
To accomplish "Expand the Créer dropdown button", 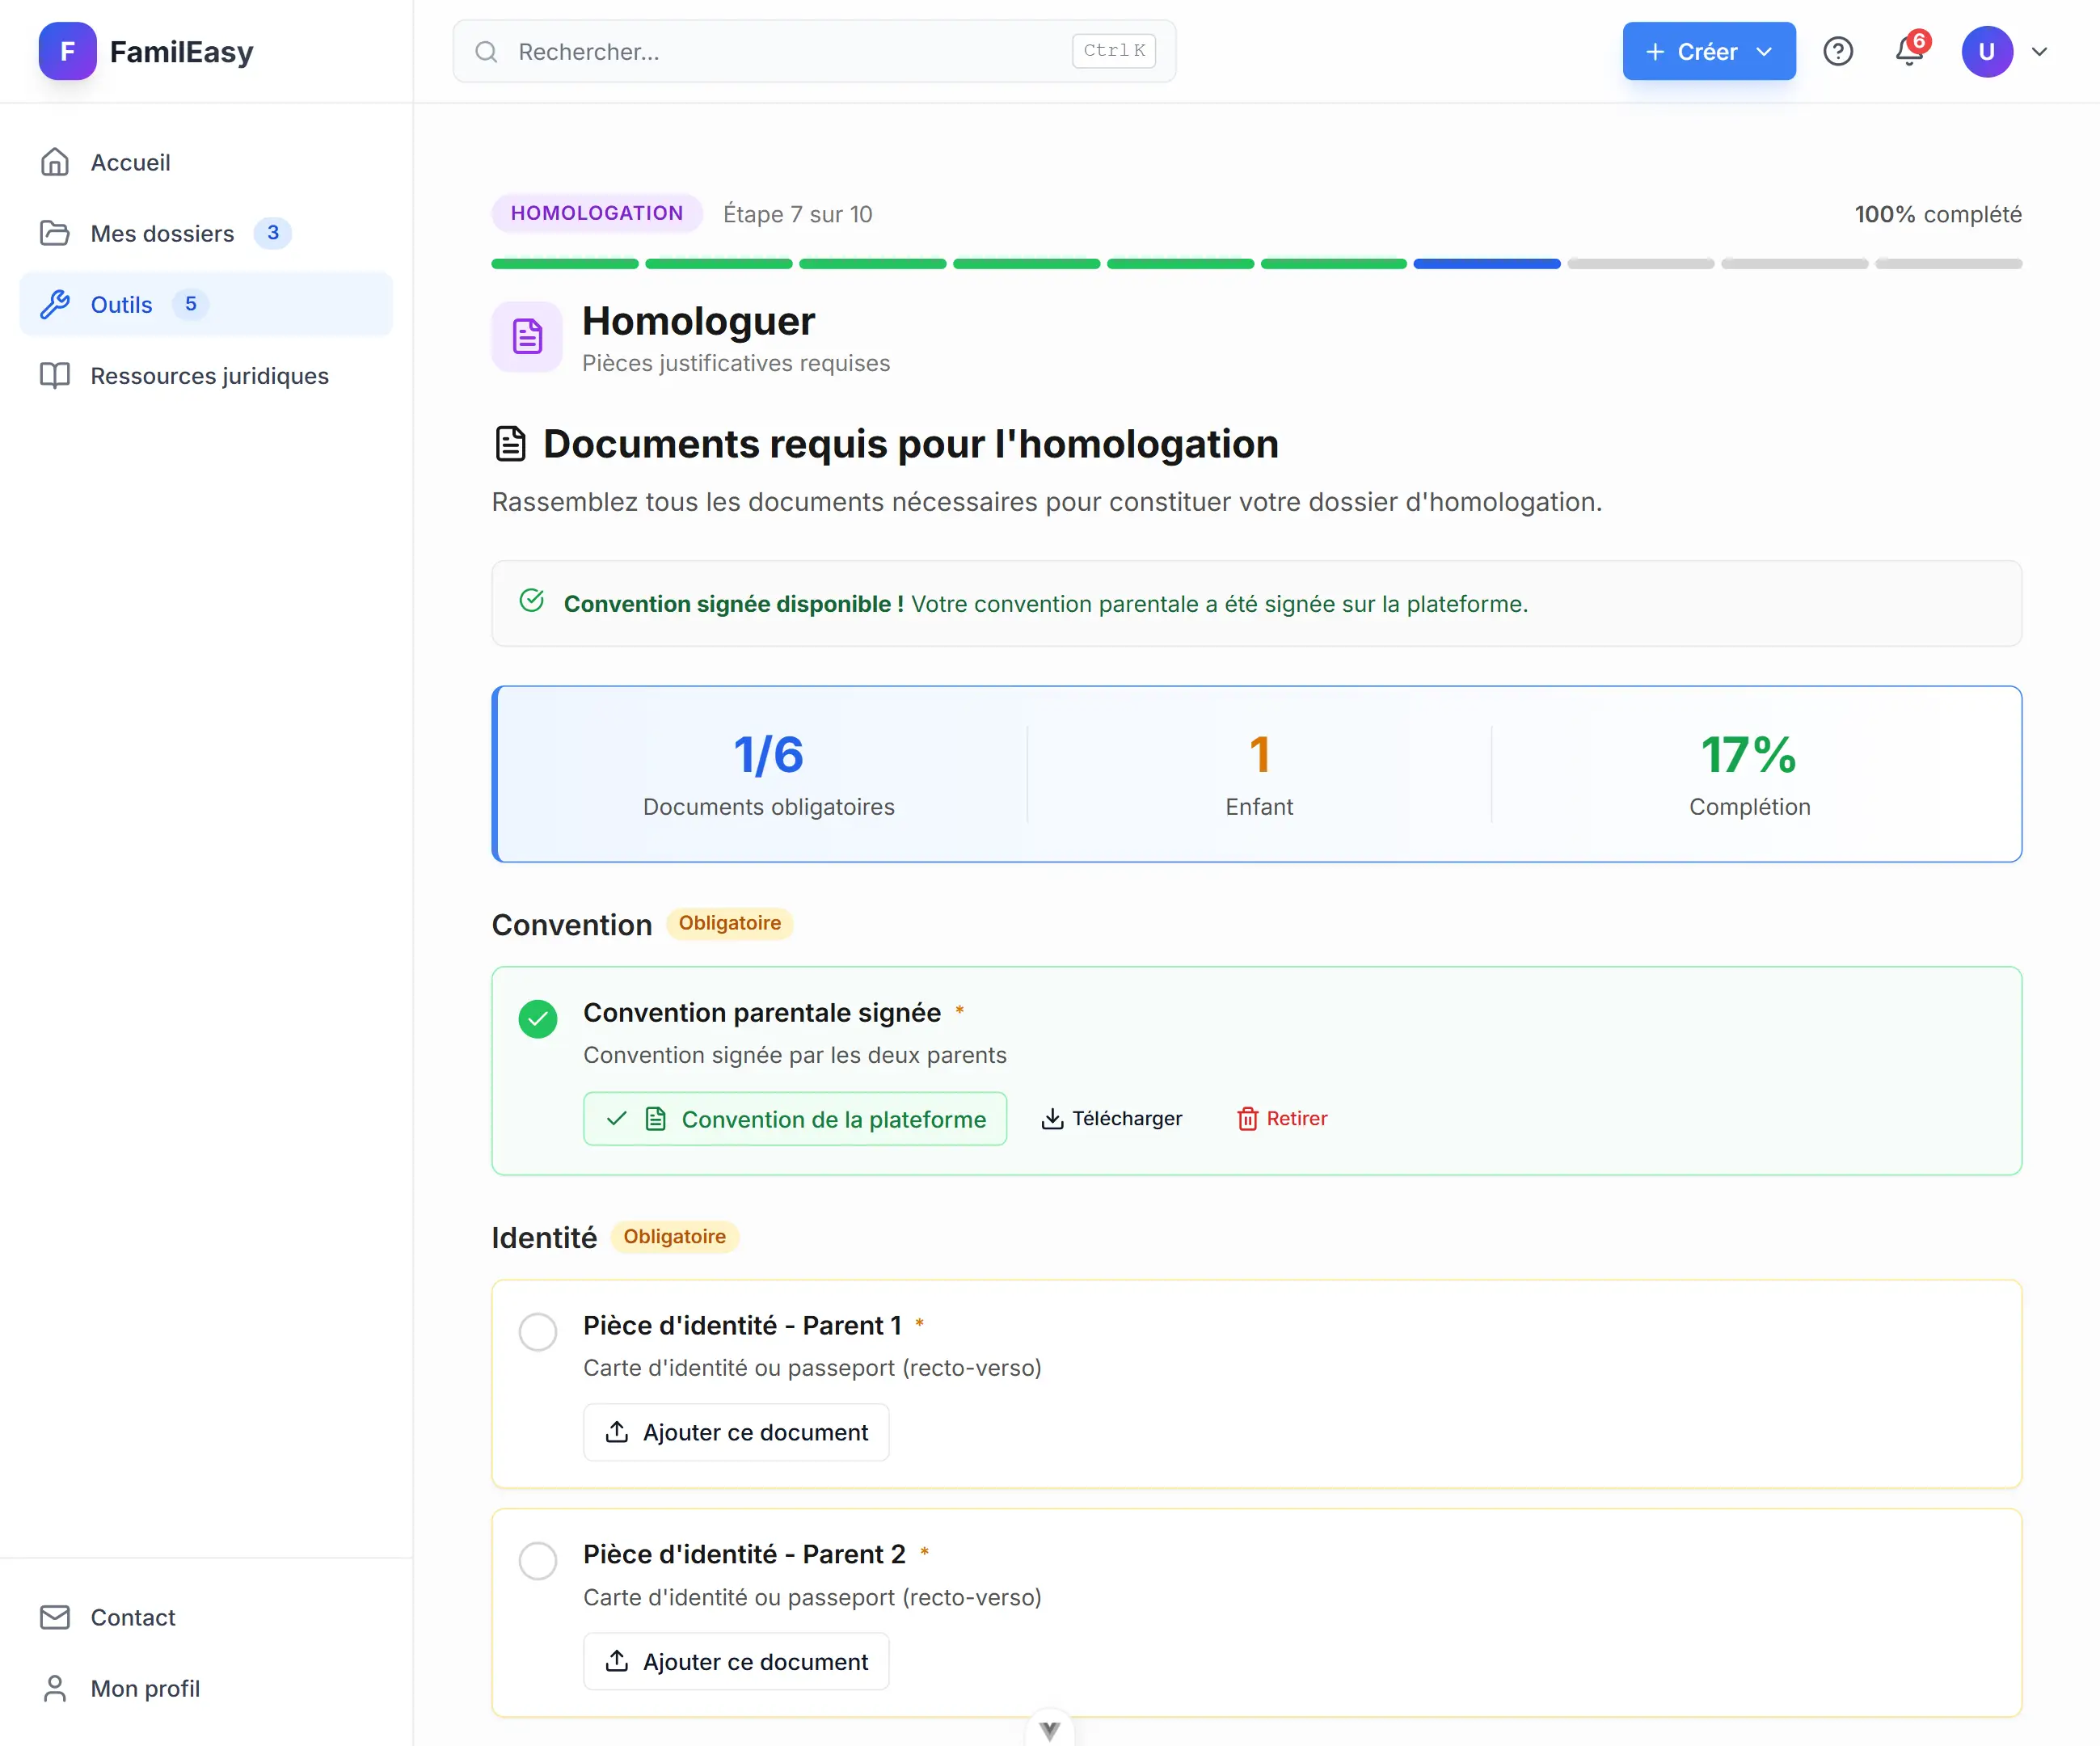I will (1709, 51).
